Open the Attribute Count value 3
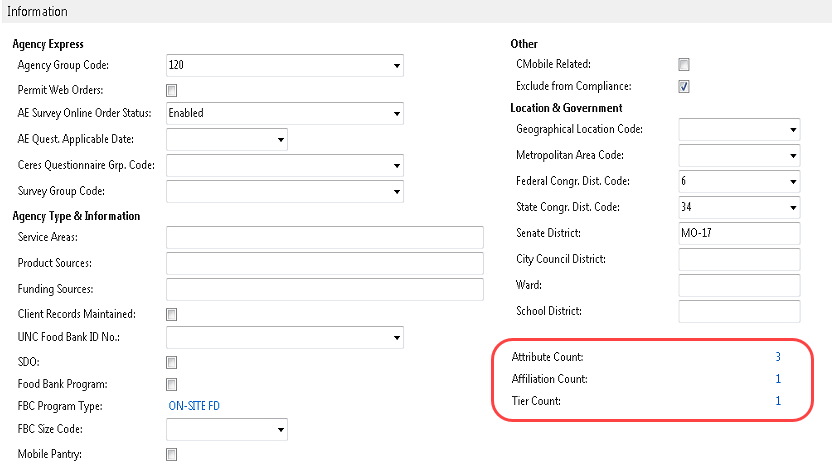 pos(777,357)
